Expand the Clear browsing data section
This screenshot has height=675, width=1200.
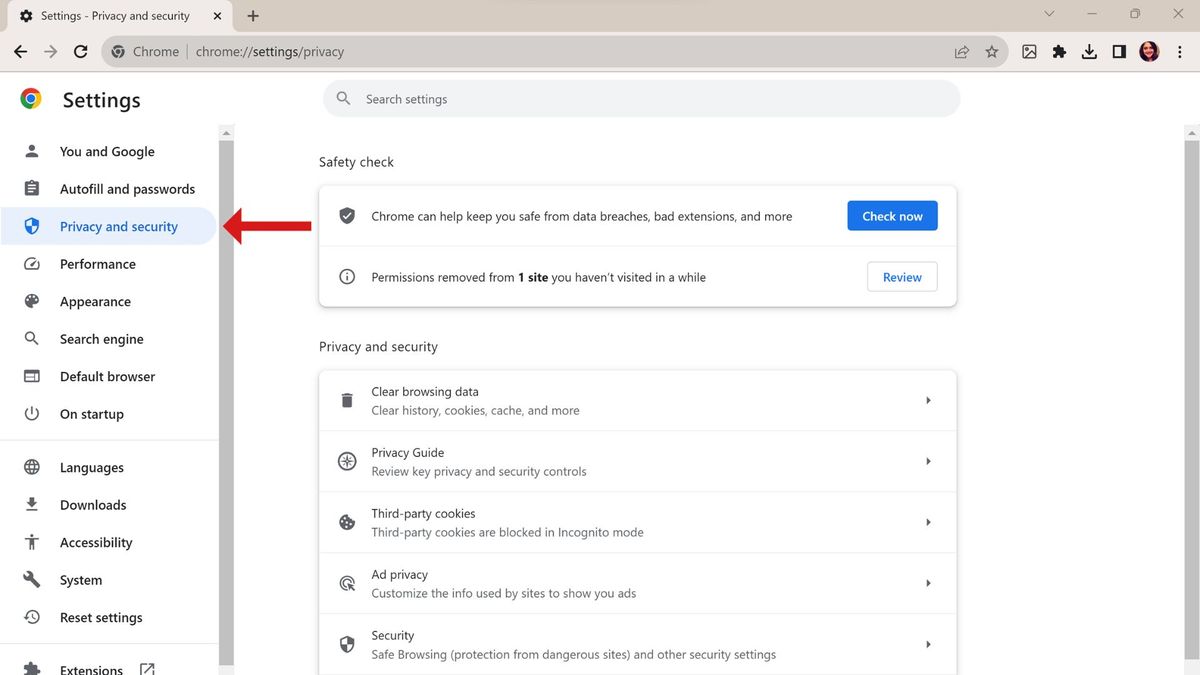[x=637, y=399]
